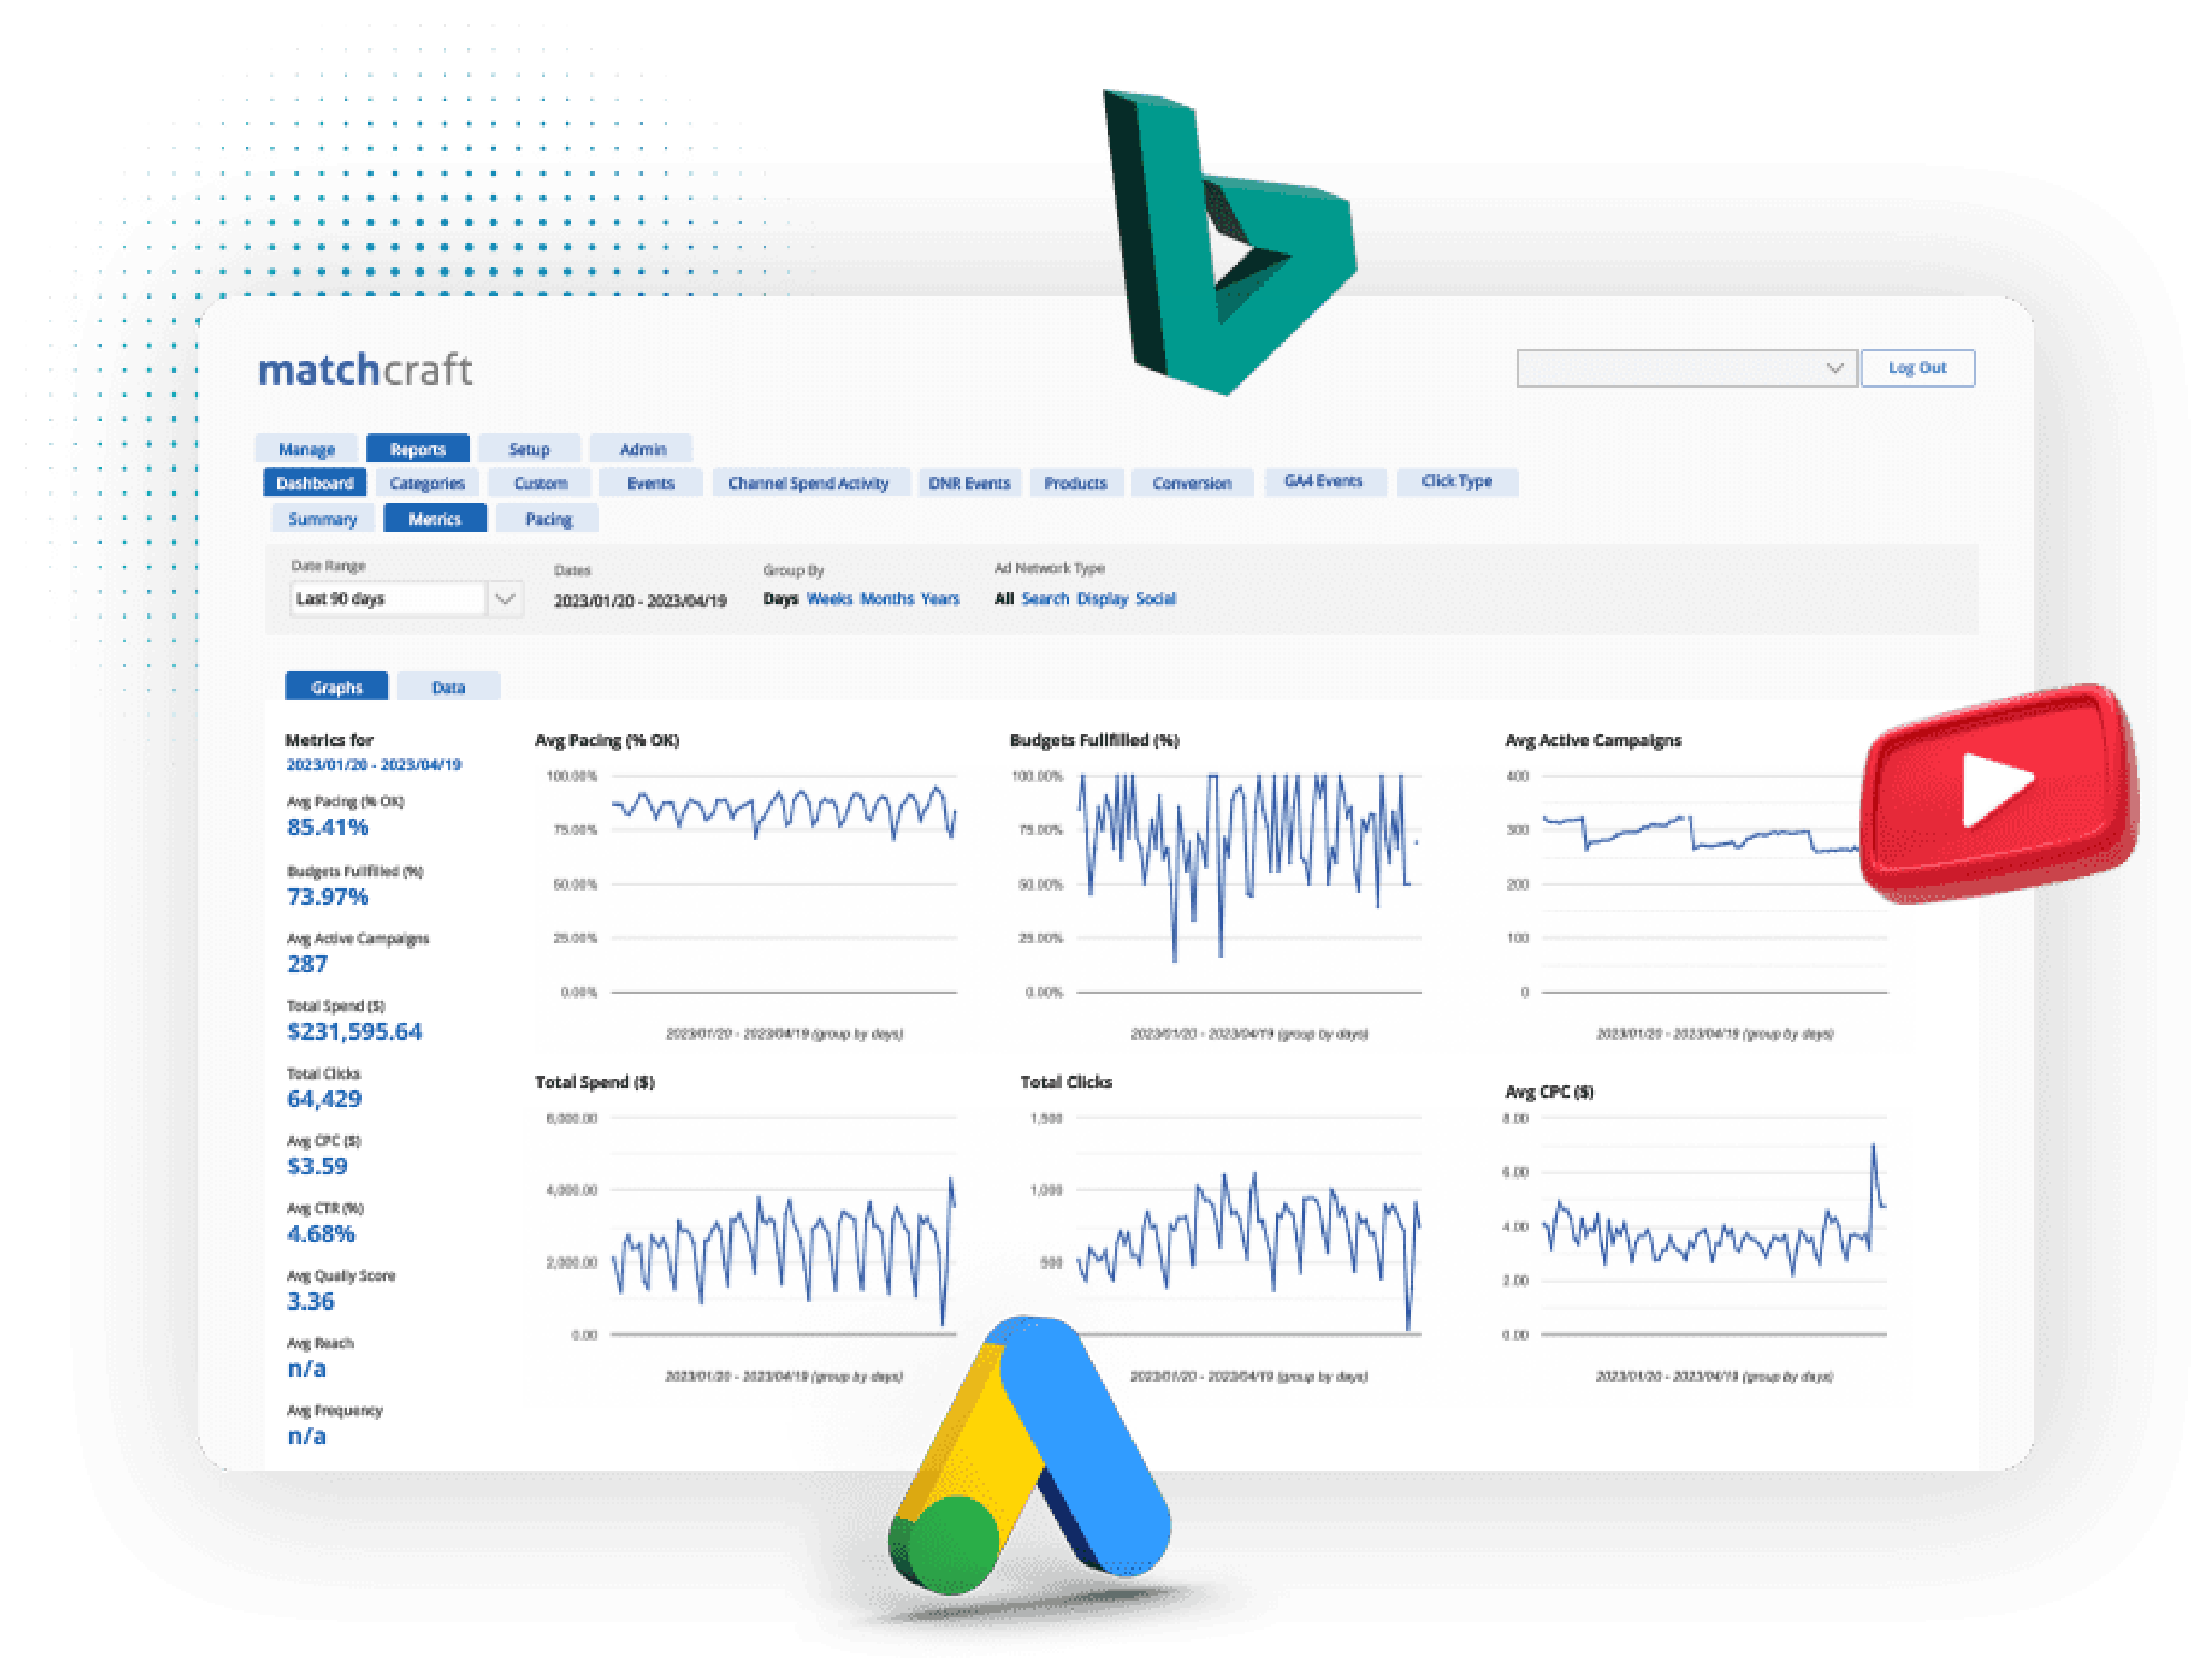Click the Google Ads logo icon

point(1030,1455)
